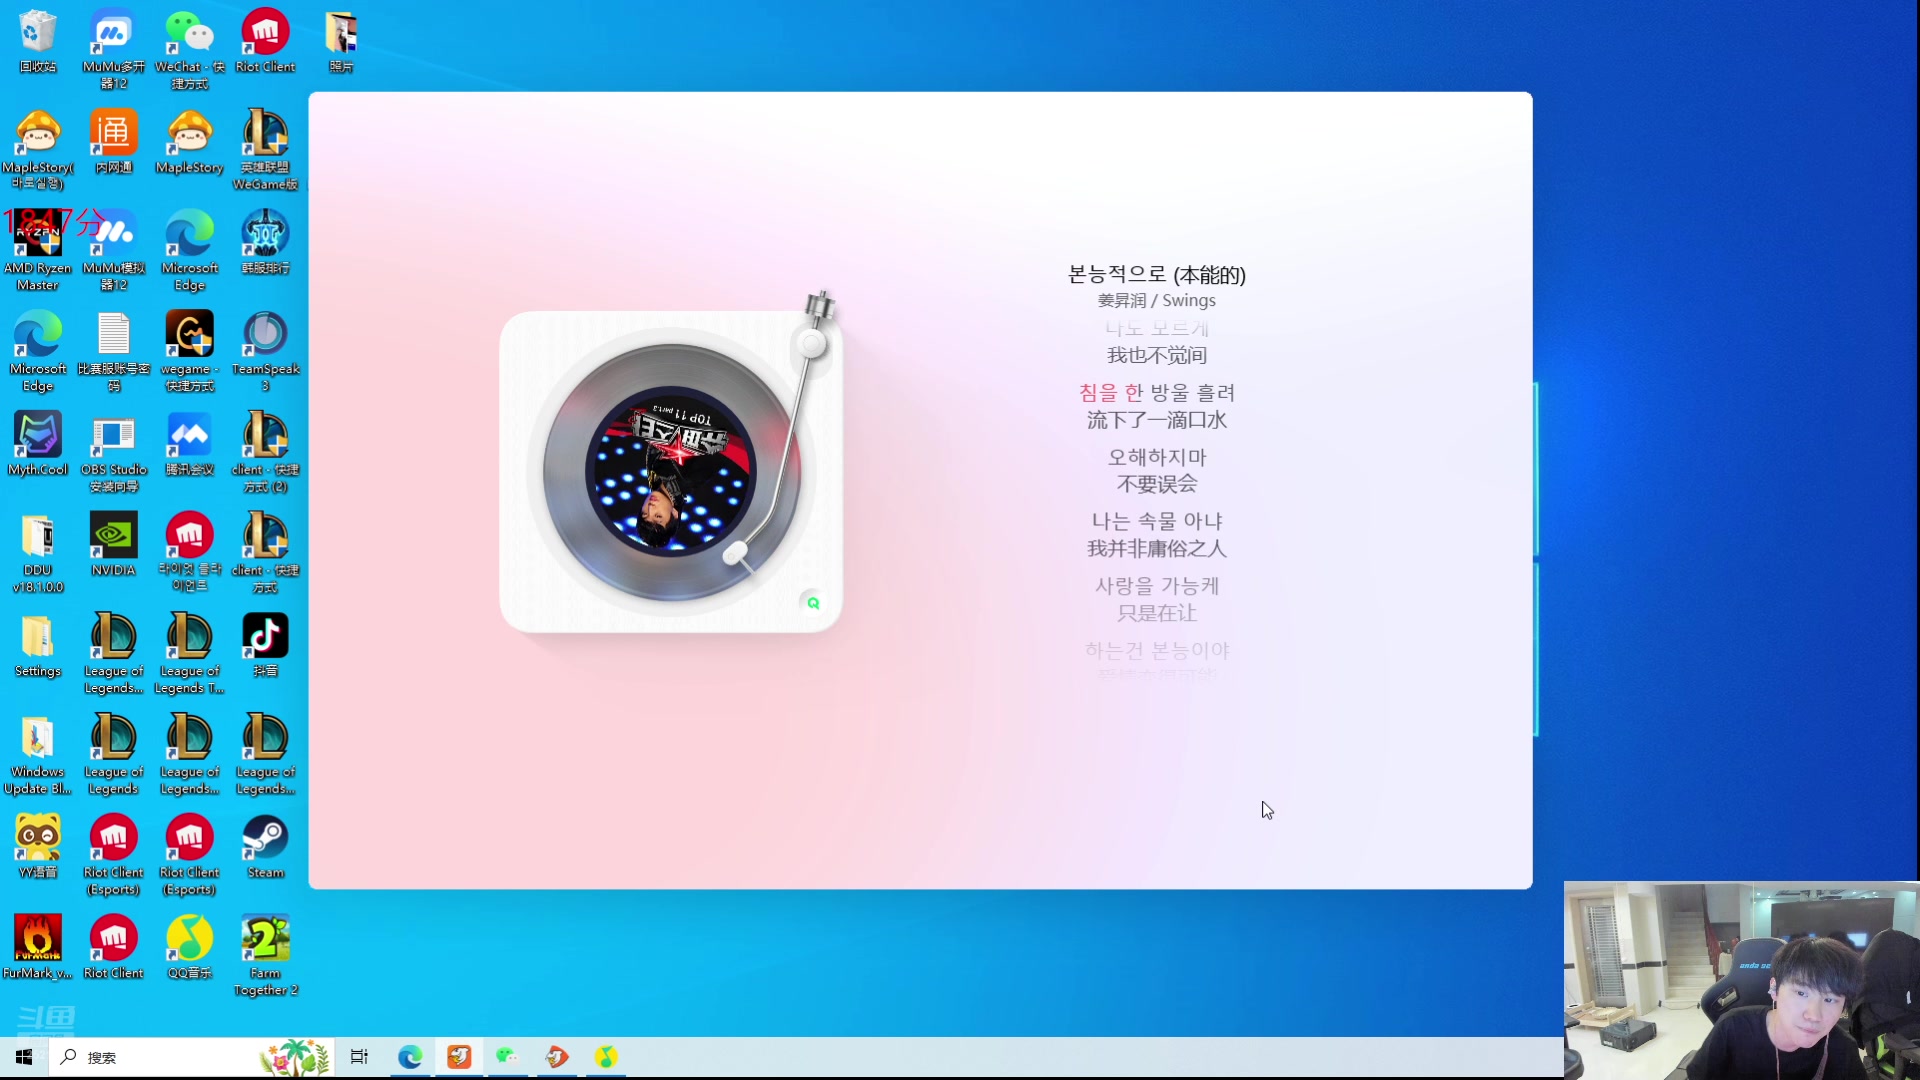This screenshot has height=1080, width=1920.
Task: Launch YY语音 desktop shortcut
Action: (x=37, y=847)
